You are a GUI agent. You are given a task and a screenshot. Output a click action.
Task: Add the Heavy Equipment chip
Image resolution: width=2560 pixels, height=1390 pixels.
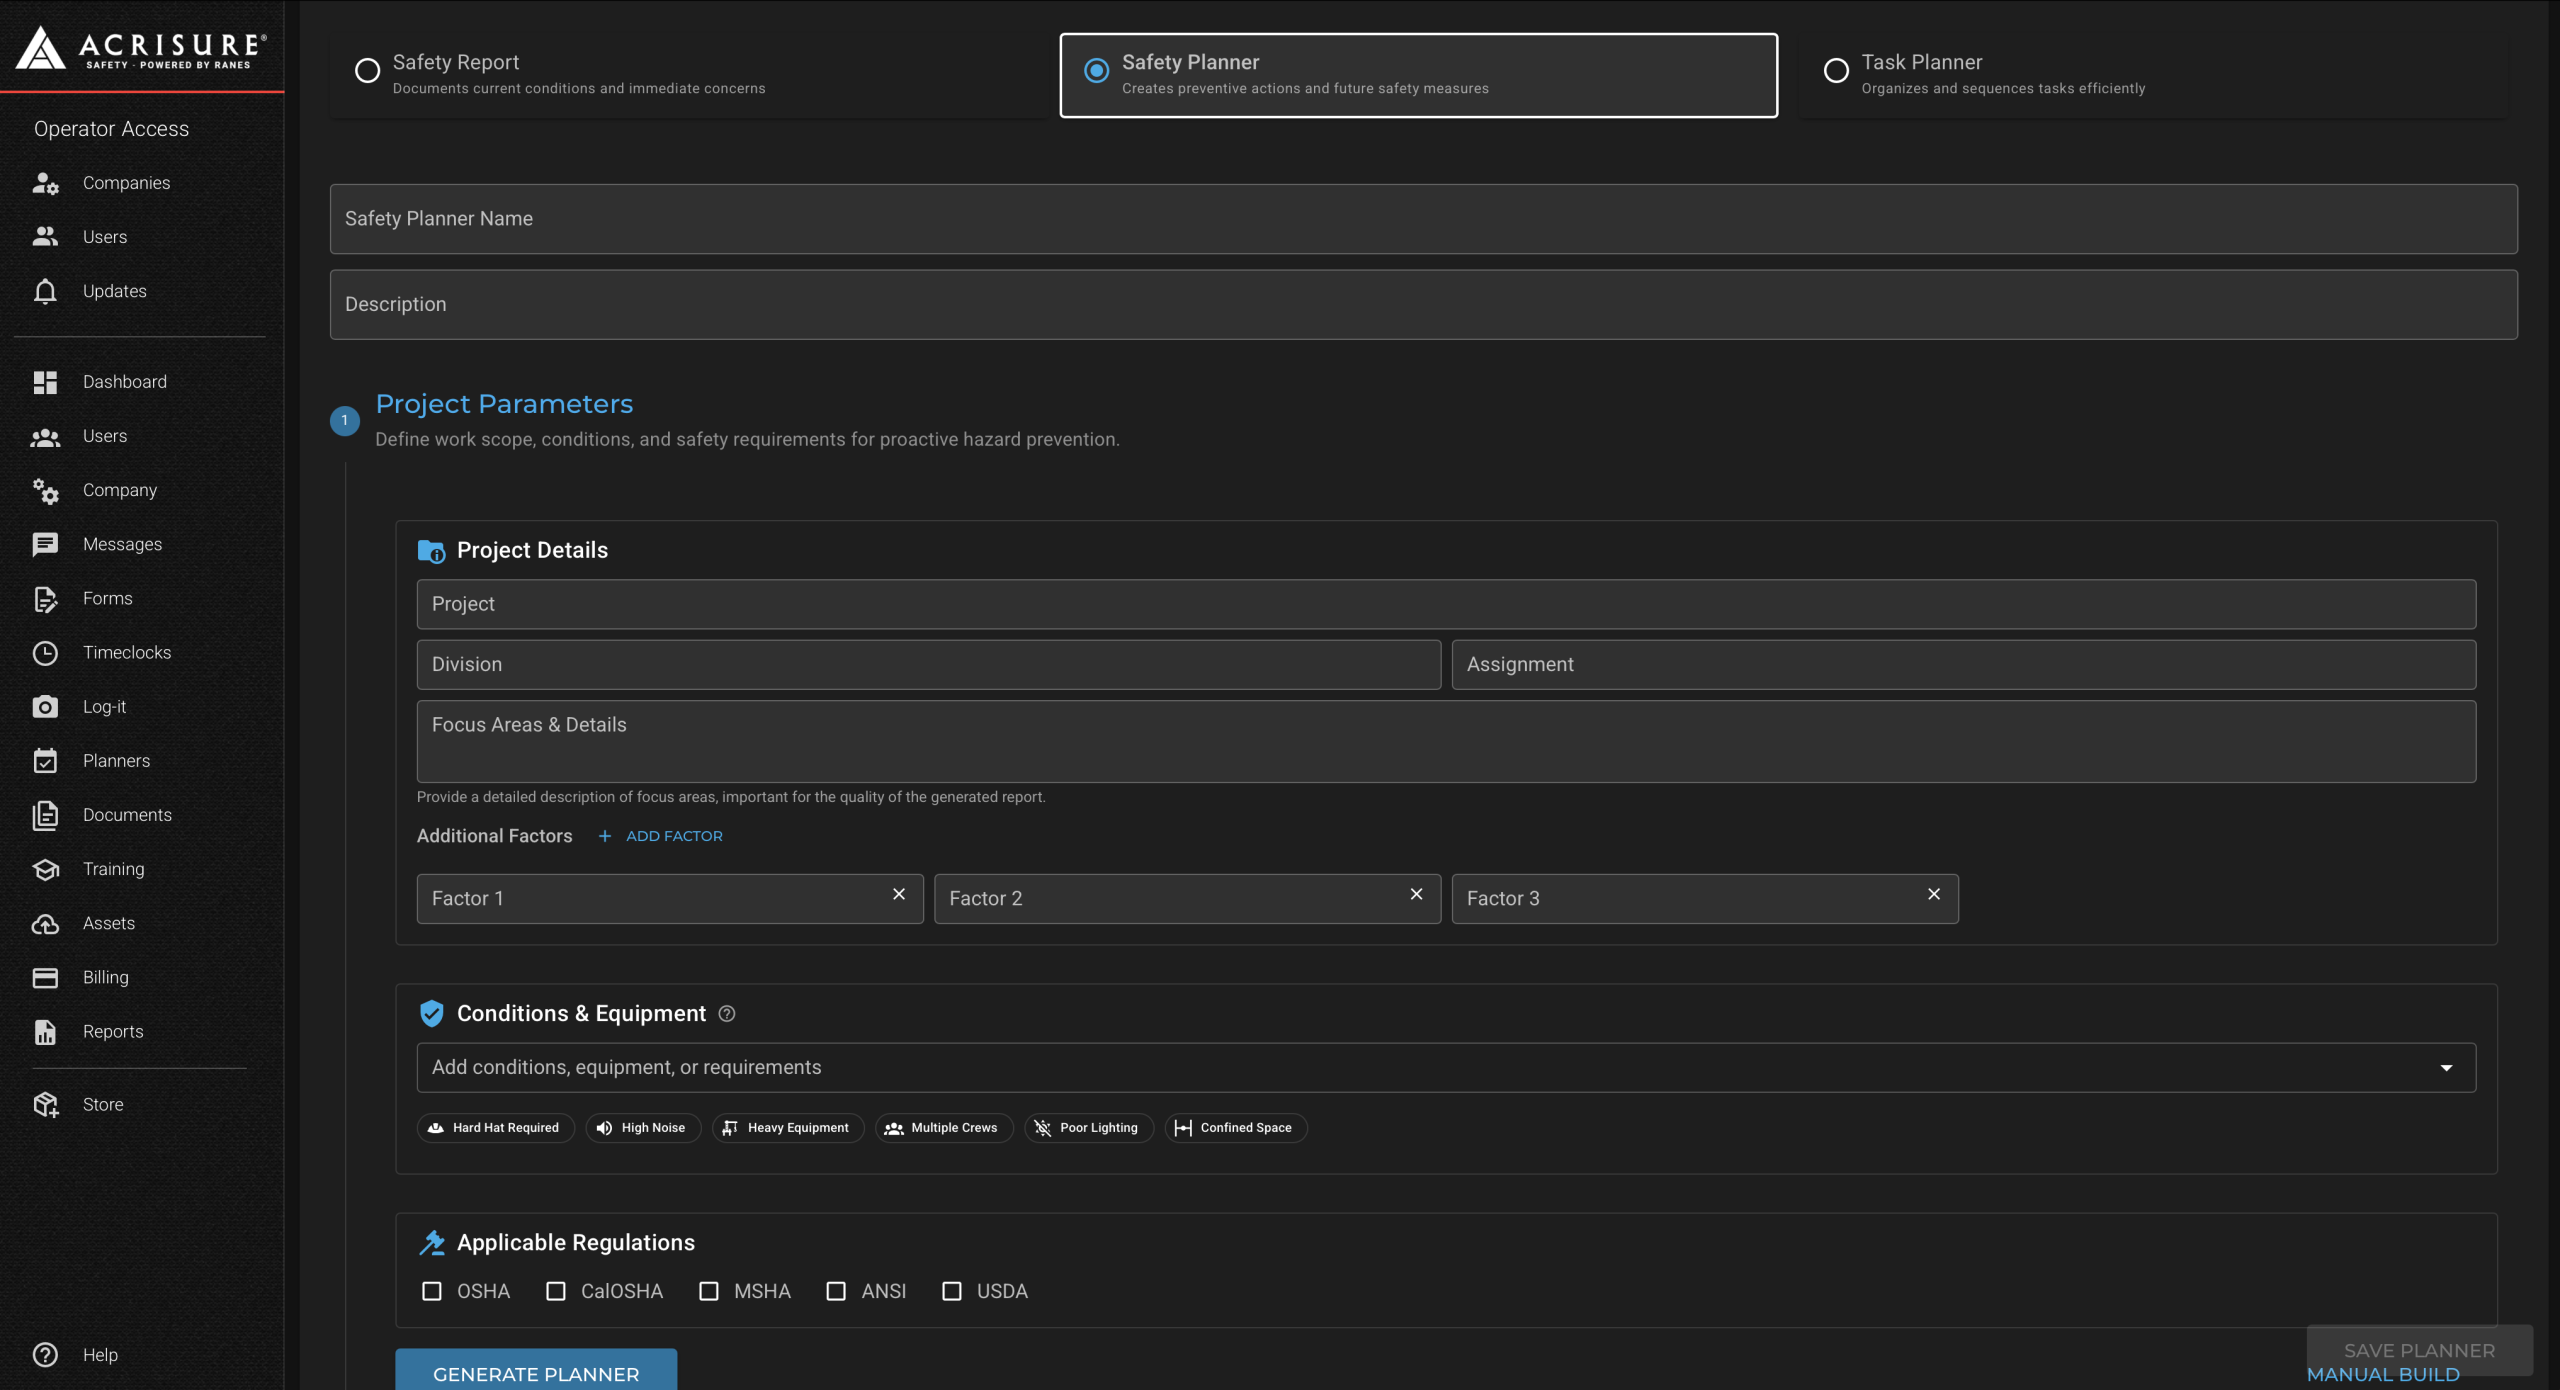(788, 1128)
